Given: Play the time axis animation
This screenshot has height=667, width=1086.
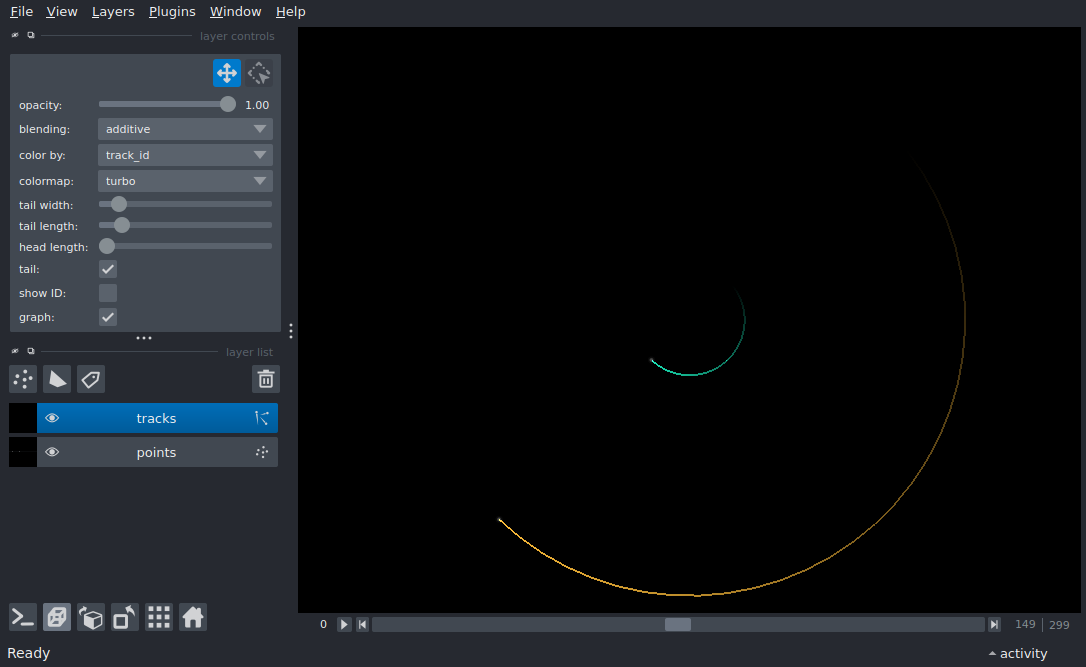Looking at the screenshot, I should point(344,624).
